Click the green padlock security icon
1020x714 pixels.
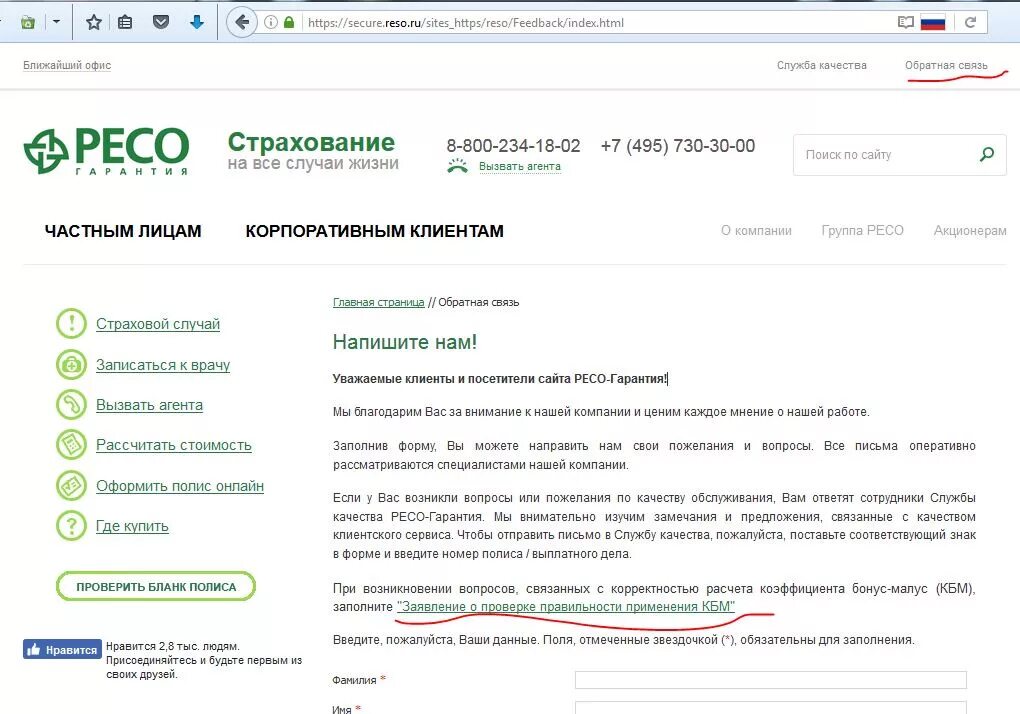point(289,23)
